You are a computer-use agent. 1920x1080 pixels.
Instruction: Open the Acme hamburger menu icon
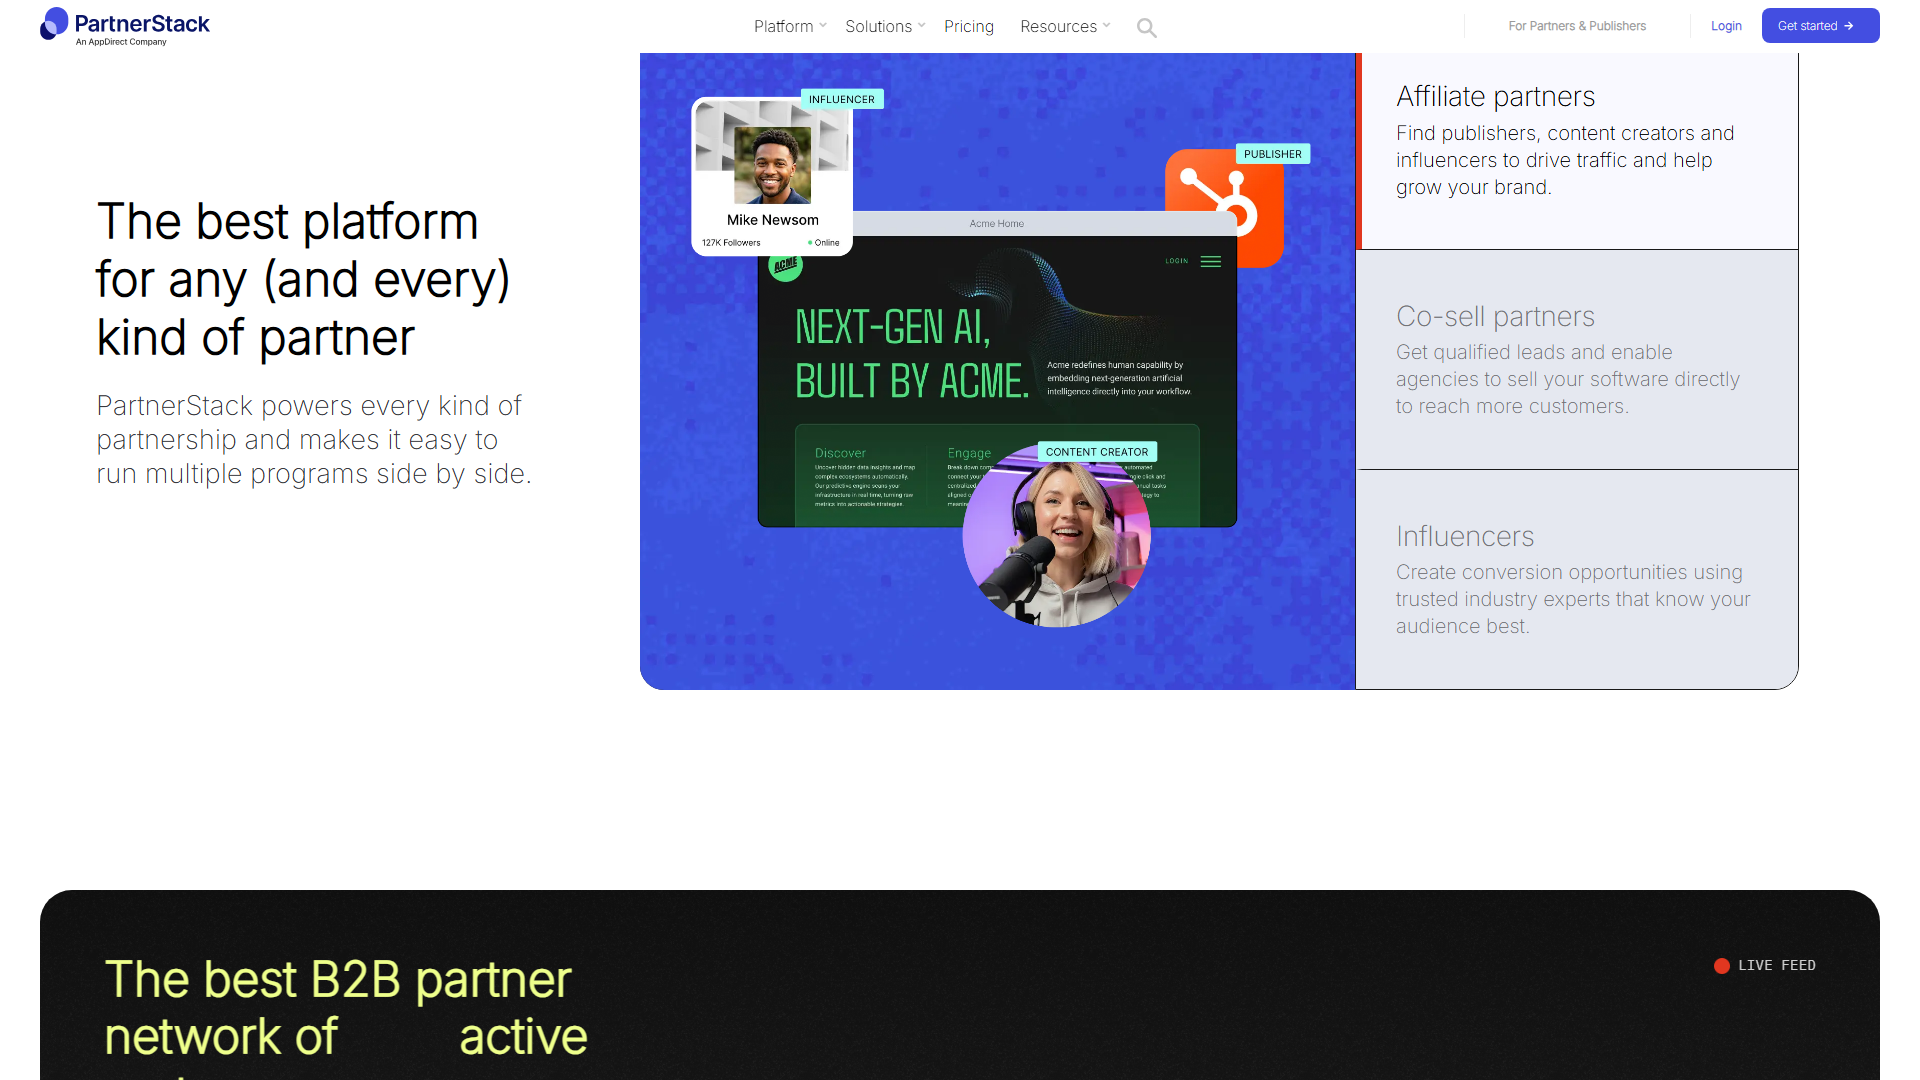point(1211,262)
